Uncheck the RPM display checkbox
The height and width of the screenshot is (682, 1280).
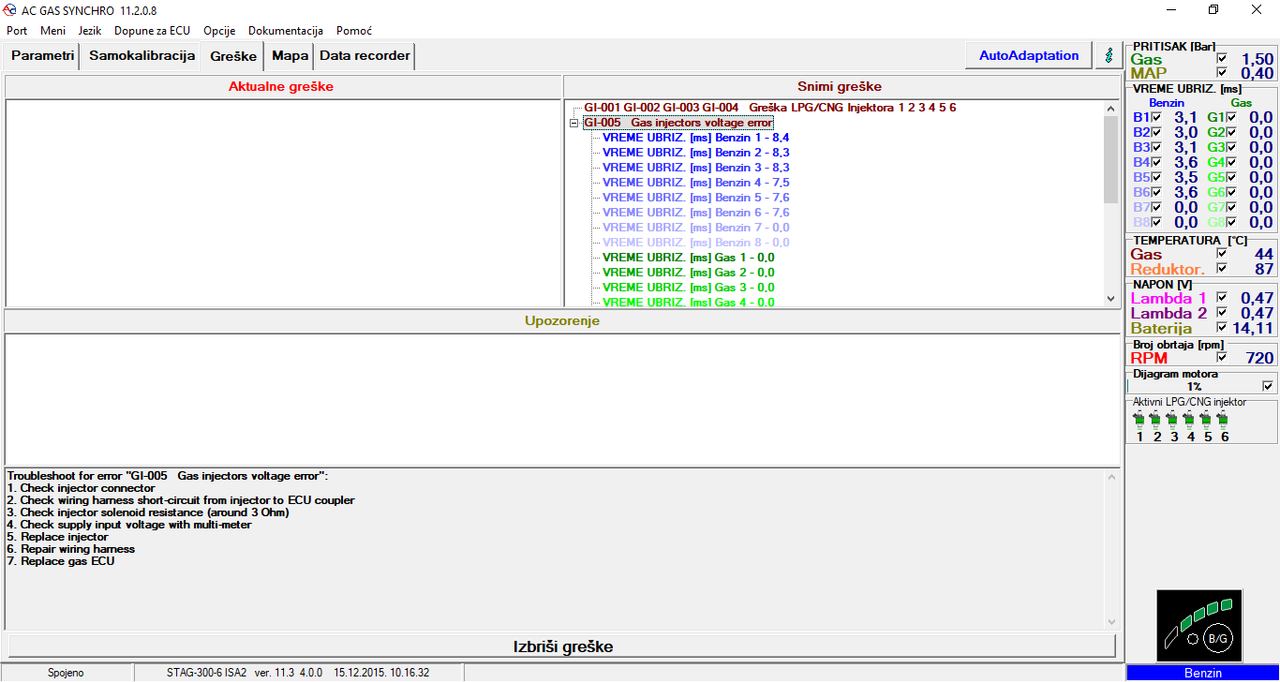coord(1222,357)
